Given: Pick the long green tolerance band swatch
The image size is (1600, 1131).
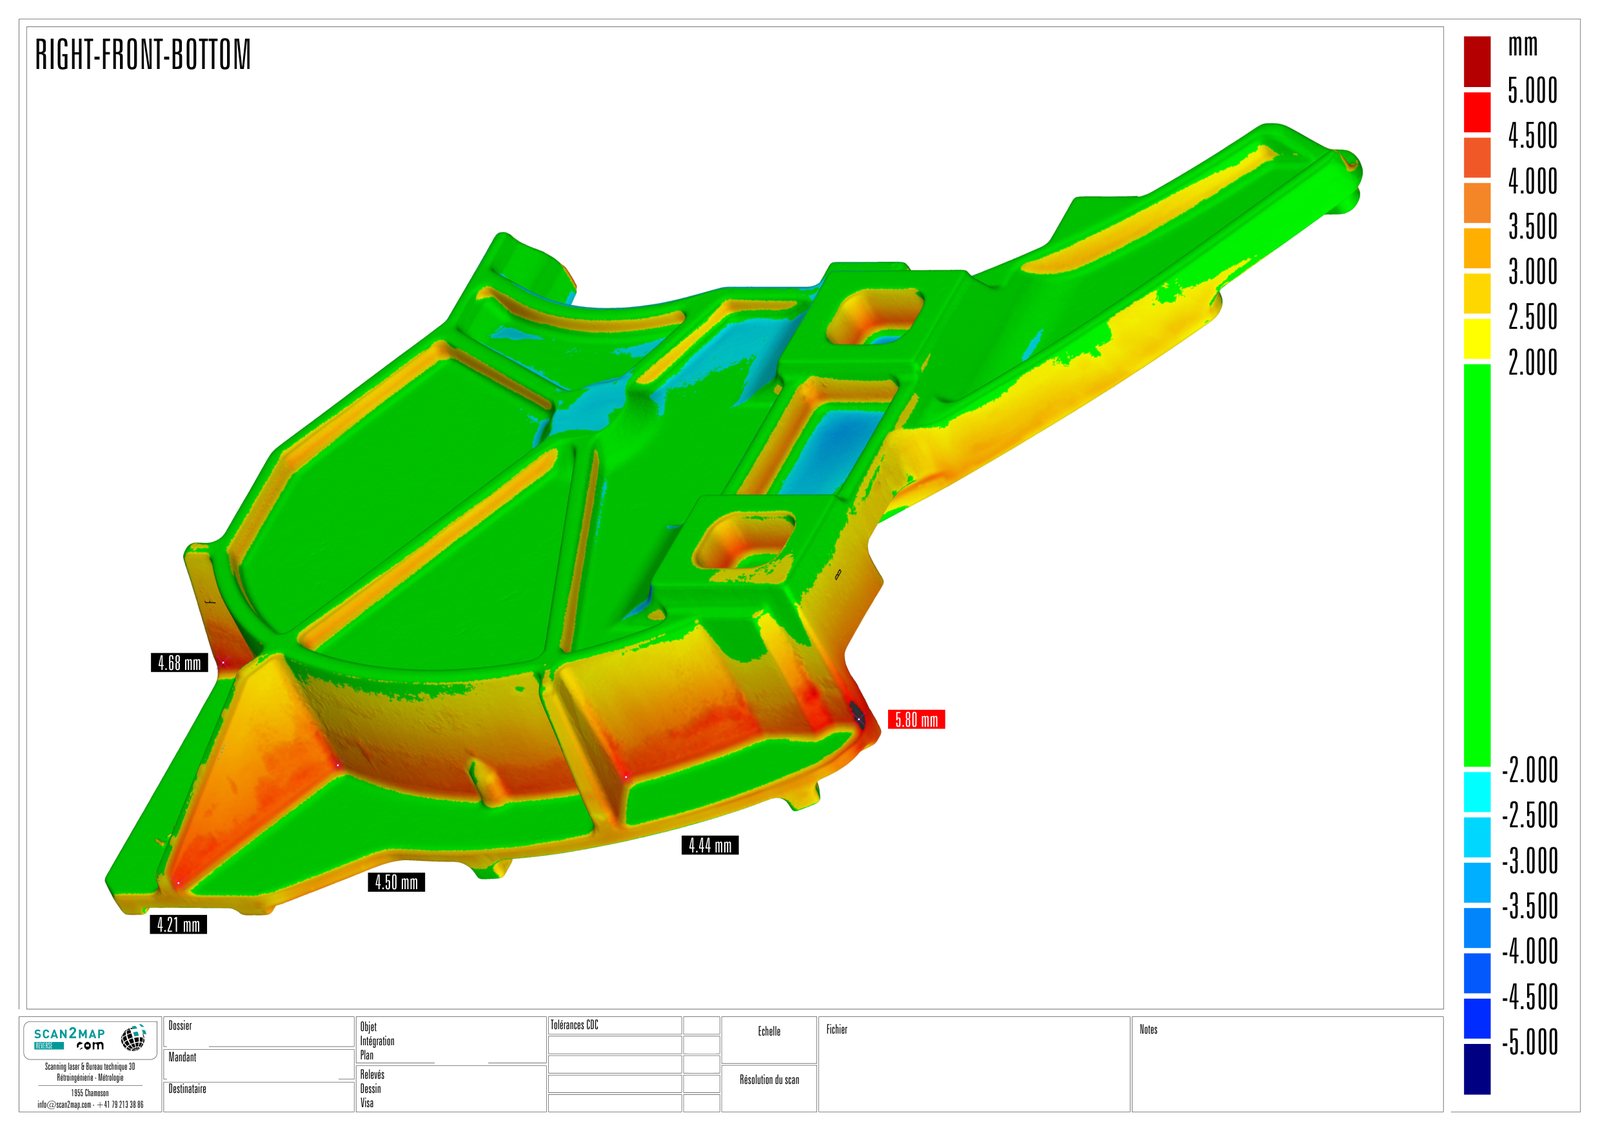Looking at the screenshot, I should tap(1477, 565).
